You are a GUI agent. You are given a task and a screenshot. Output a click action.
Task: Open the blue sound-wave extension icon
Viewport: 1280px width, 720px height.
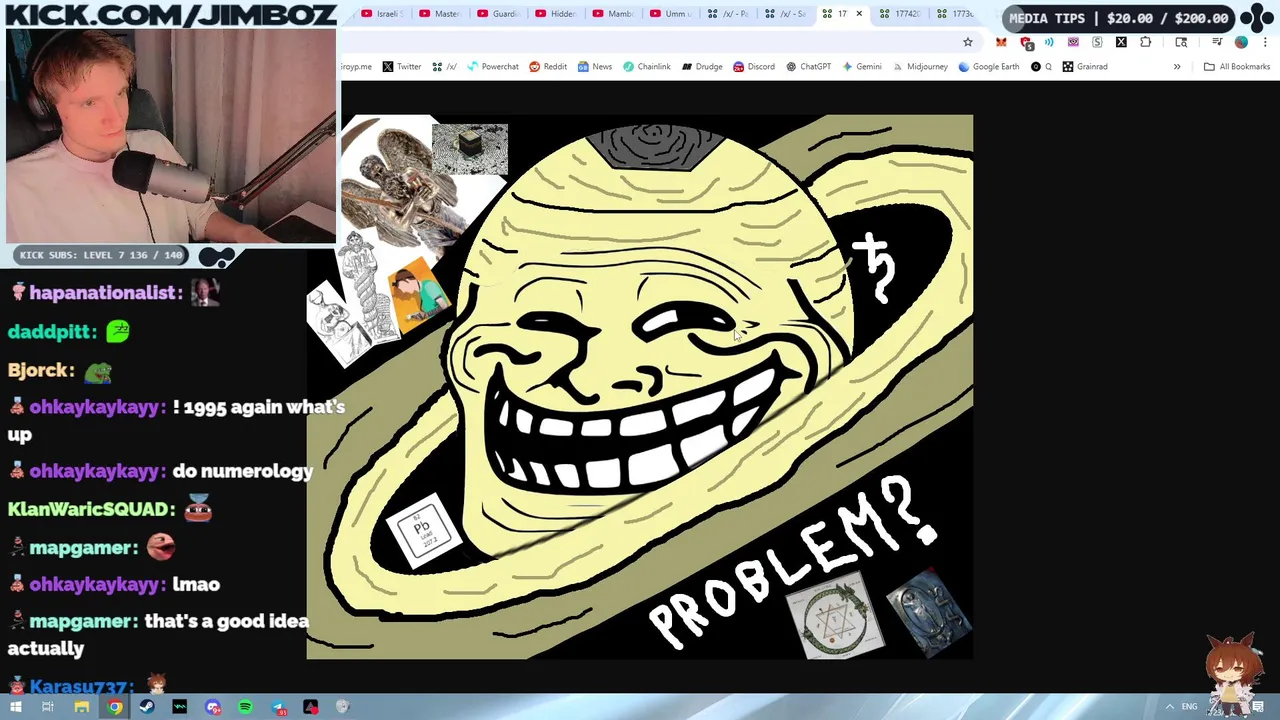pos(1049,42)
